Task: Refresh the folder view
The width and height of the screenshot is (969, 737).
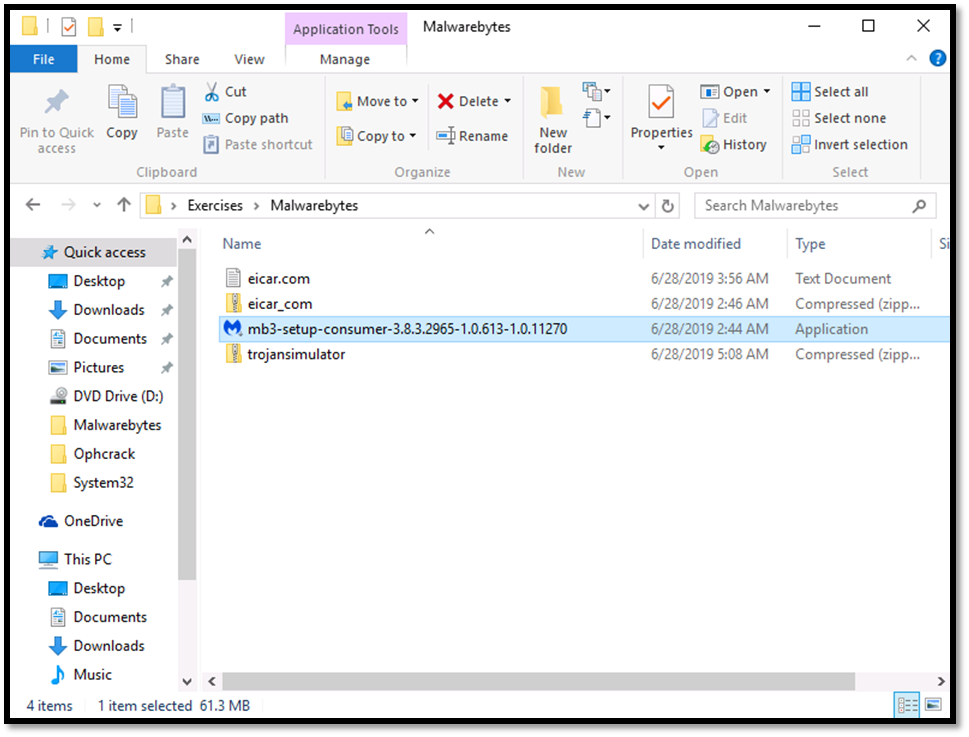Action: [667, 206]
